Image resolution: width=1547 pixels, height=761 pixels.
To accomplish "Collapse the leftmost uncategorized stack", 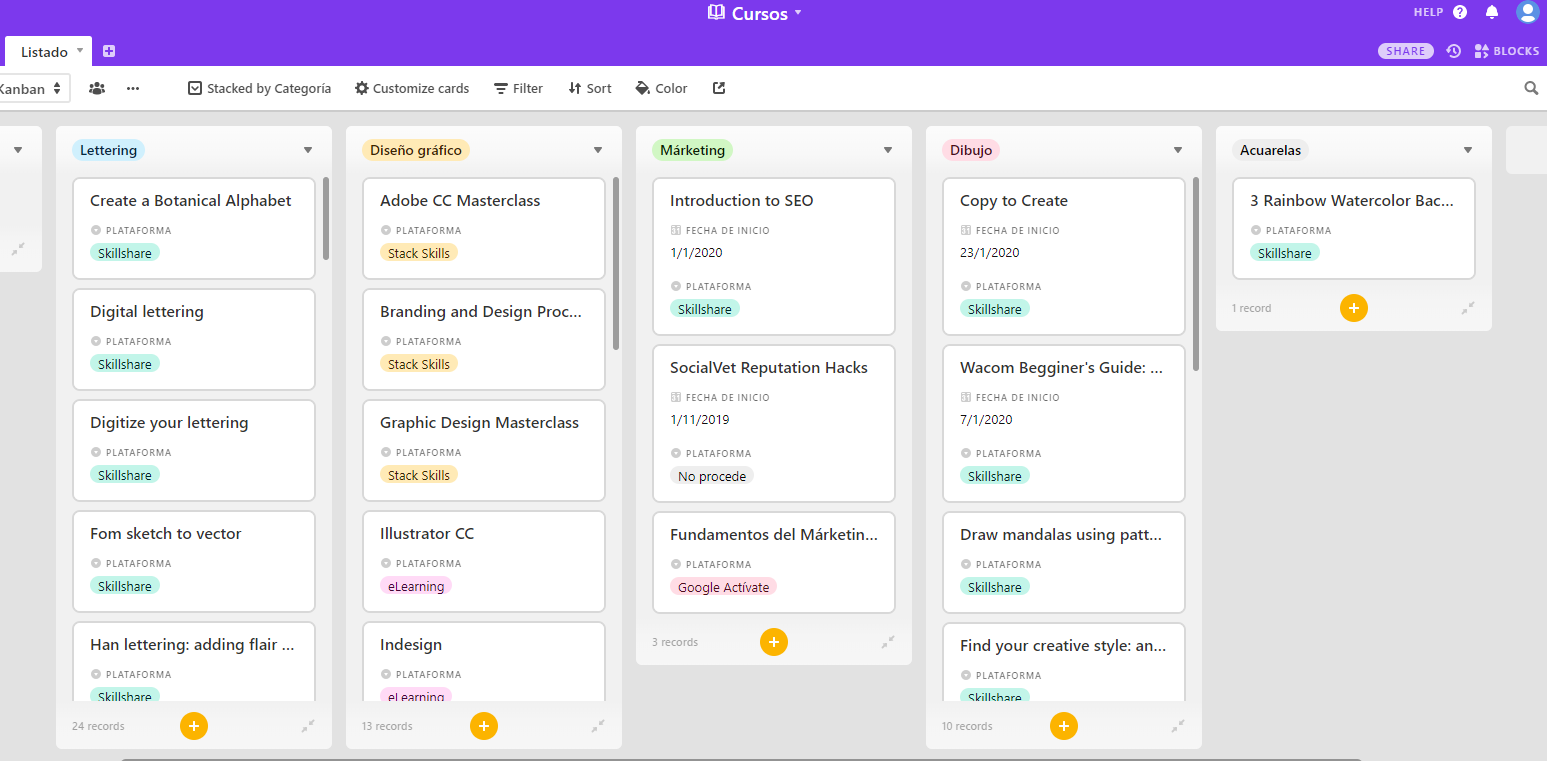I will pos(18,248).
